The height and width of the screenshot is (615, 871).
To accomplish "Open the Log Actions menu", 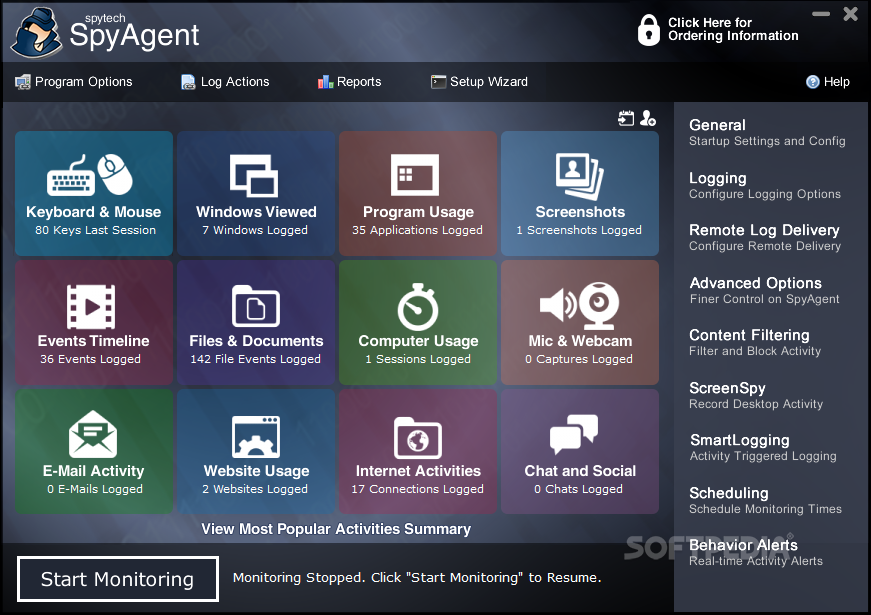I will 225,82.
